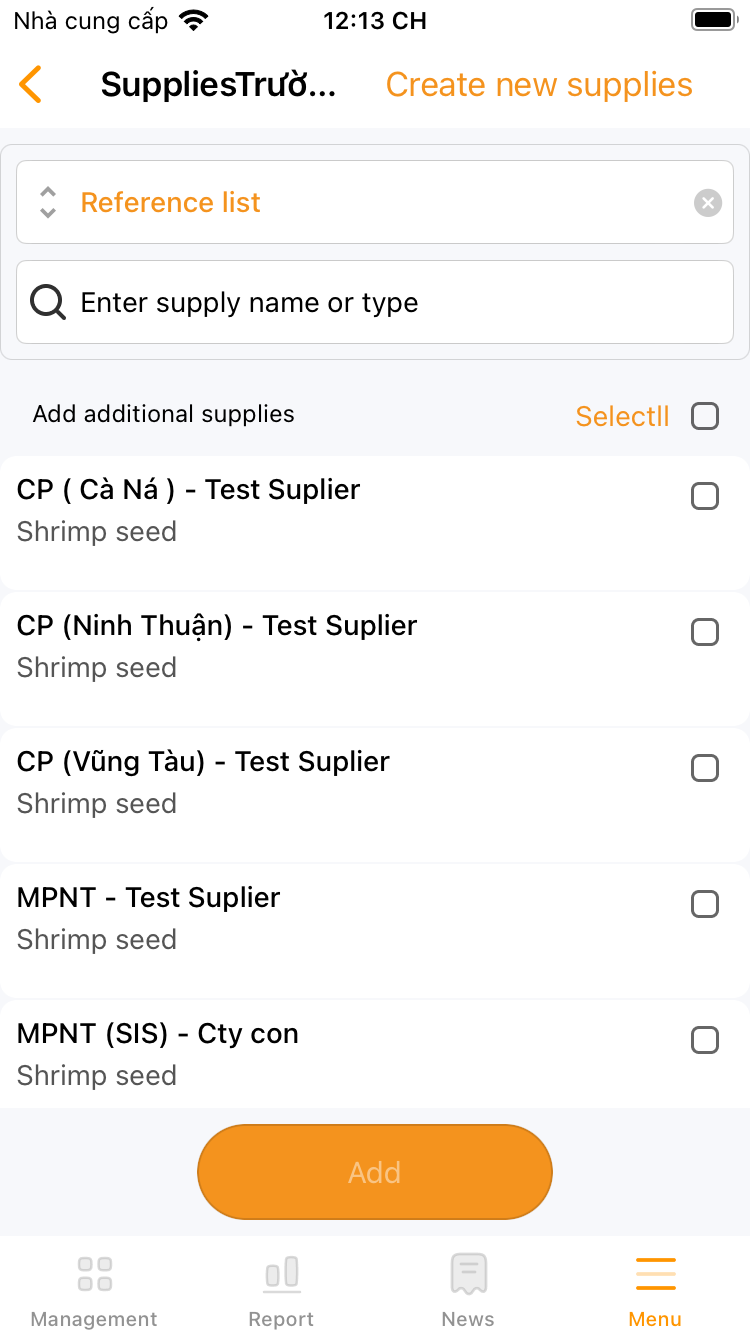Open the Menu tab
Viewport: 750px width, 1334px height.
(655, 1290)
